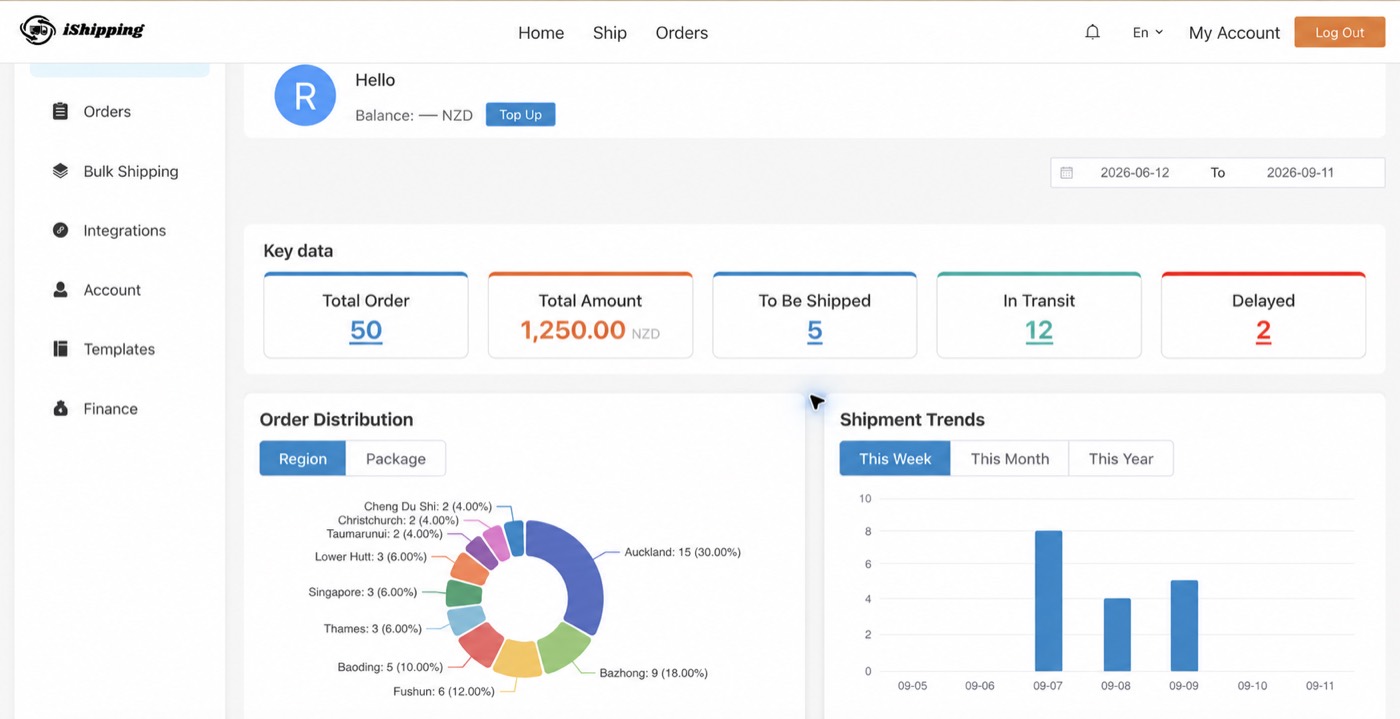Open Account in the sidebar
Viewport: 1400px width, 719px height.
coord(112,290)
